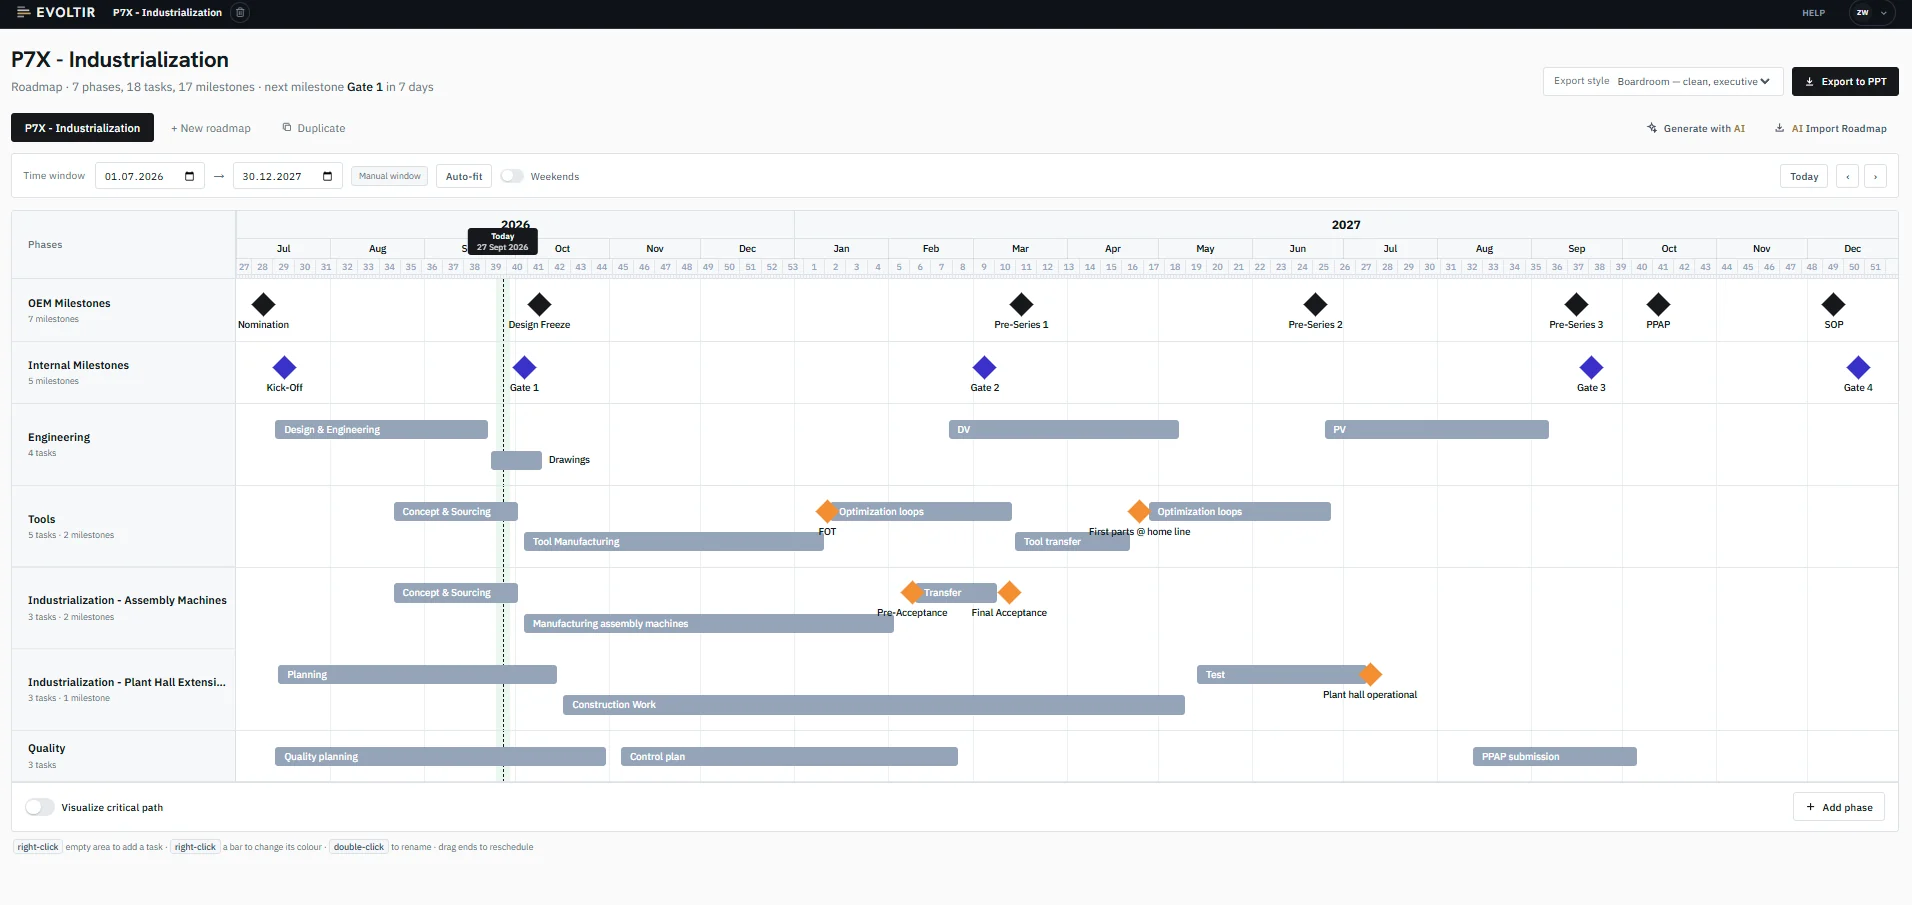The width and height of the screenshot is (1912, 905).
Task: Select the P7X - Industrialization roadmap tab
Action: 82,128
